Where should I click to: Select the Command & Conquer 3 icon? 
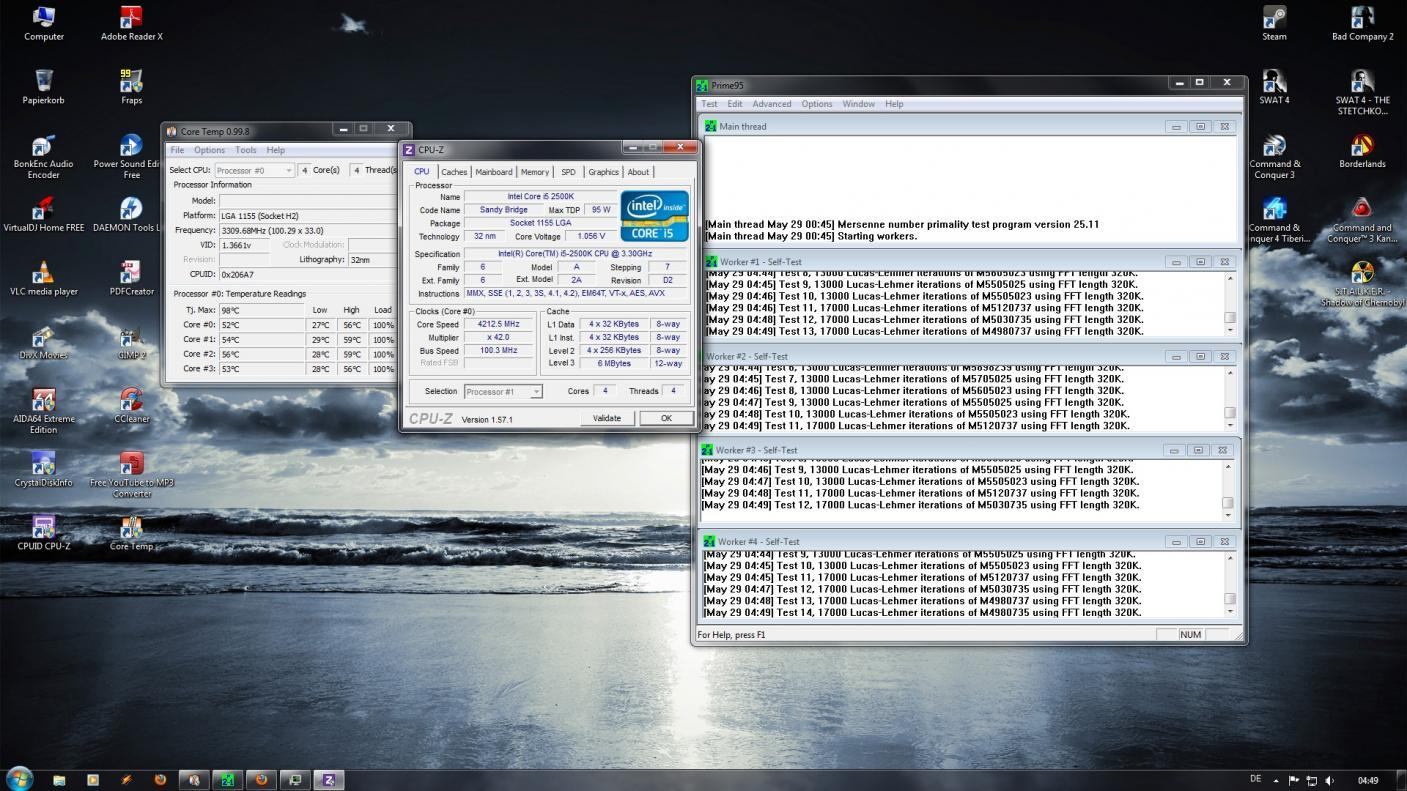pyautogui.click(x=1274, y=156)
